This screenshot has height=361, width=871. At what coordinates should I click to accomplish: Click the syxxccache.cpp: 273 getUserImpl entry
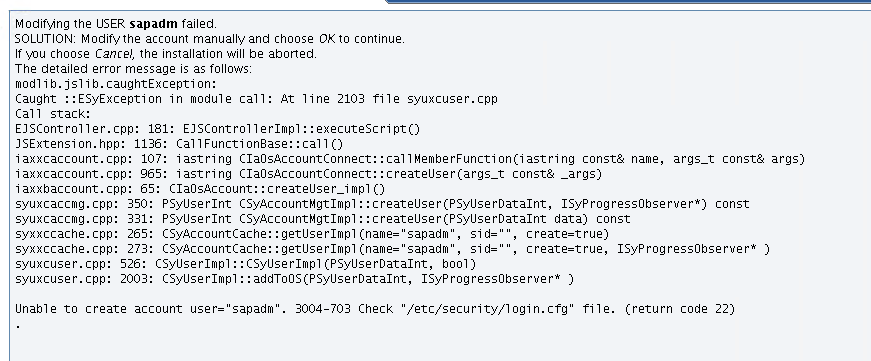pyautogui.click(x=393, y=249)
